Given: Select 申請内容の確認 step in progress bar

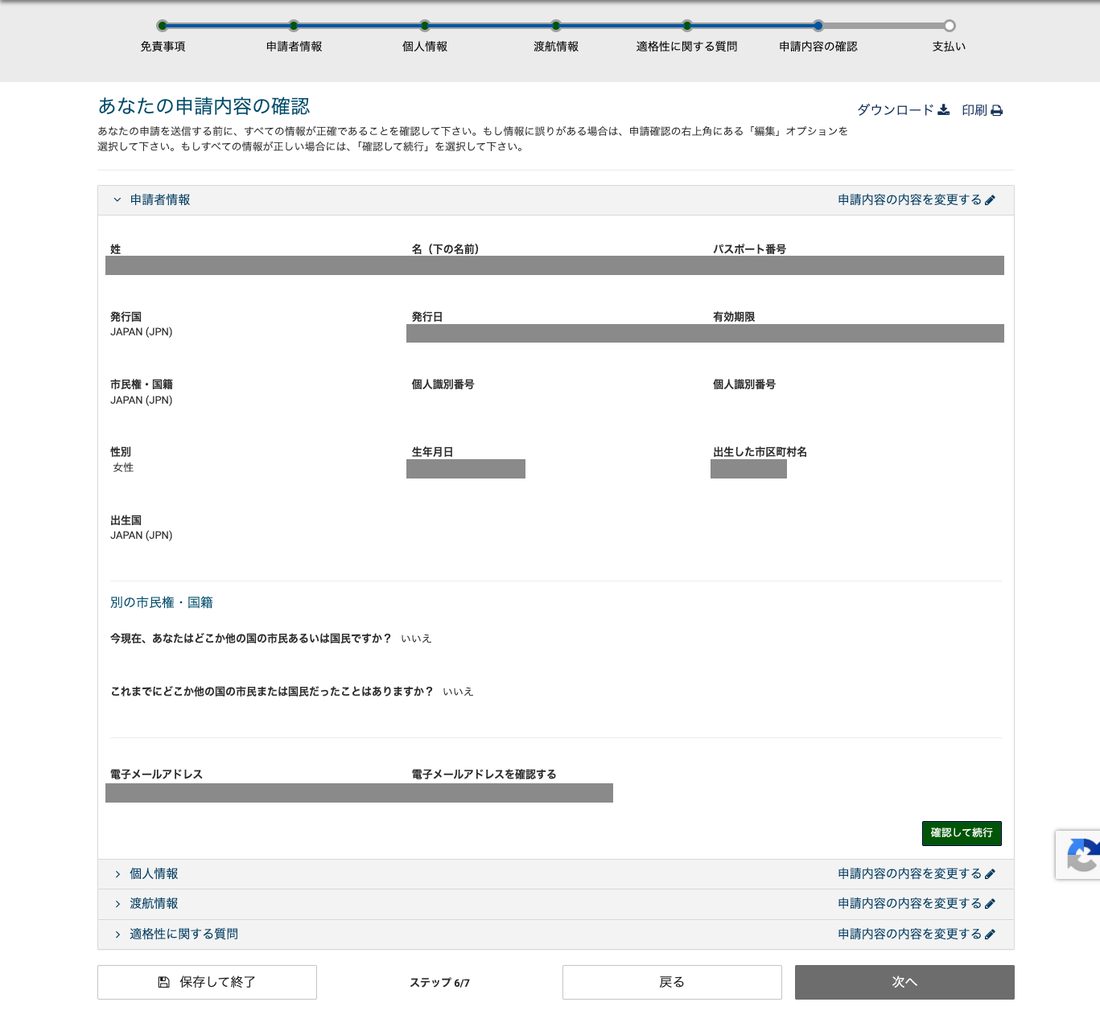Looking at the screenshot, I should [818, 26].
